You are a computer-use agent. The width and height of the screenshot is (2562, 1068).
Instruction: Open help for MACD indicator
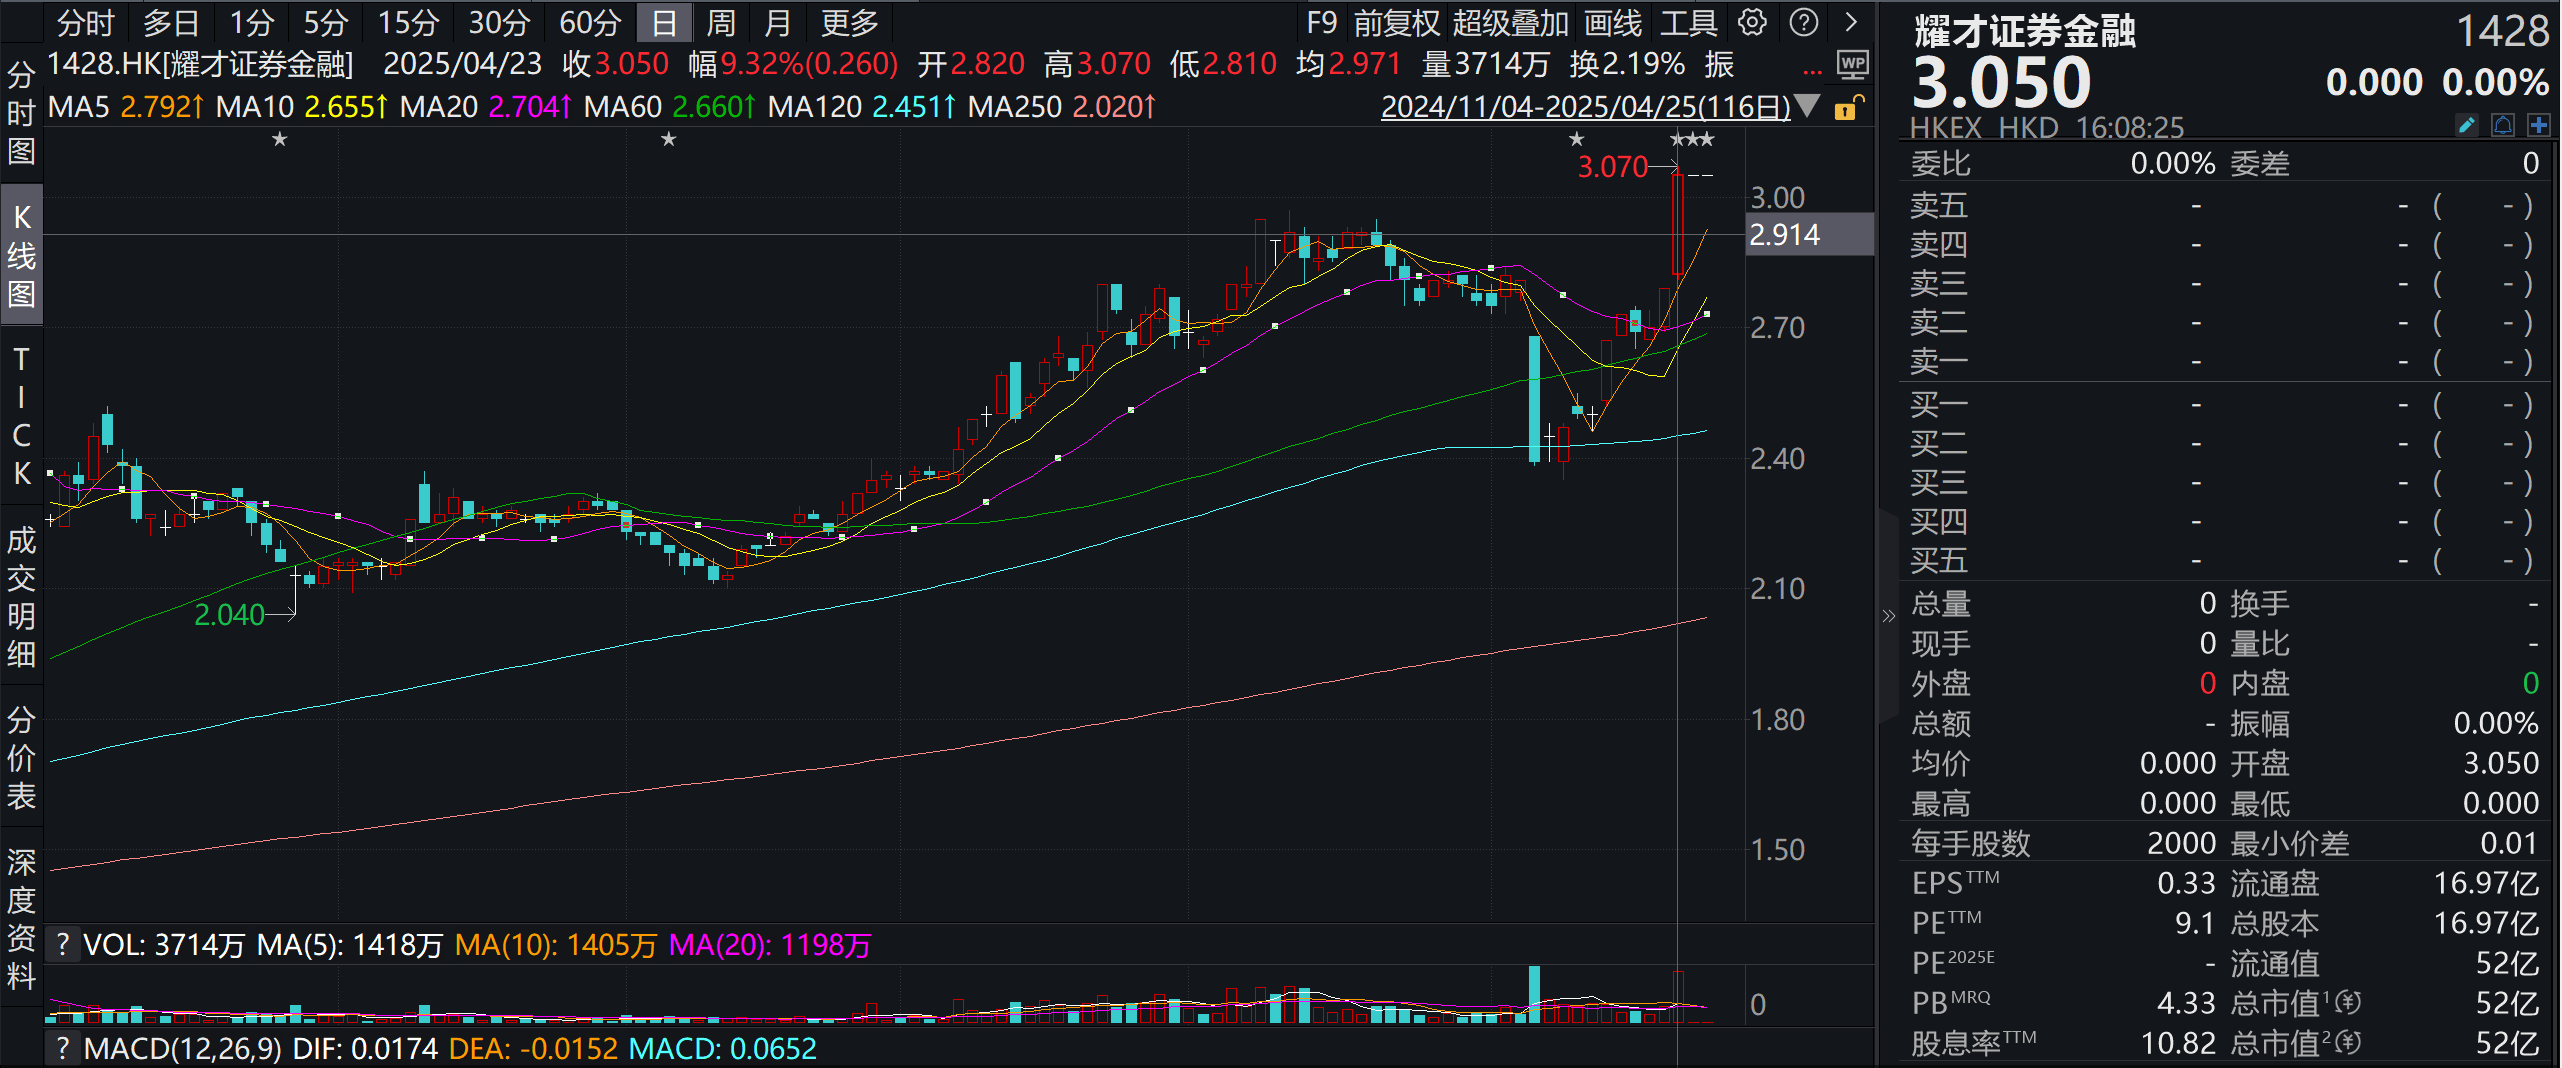pos(63,1048)
